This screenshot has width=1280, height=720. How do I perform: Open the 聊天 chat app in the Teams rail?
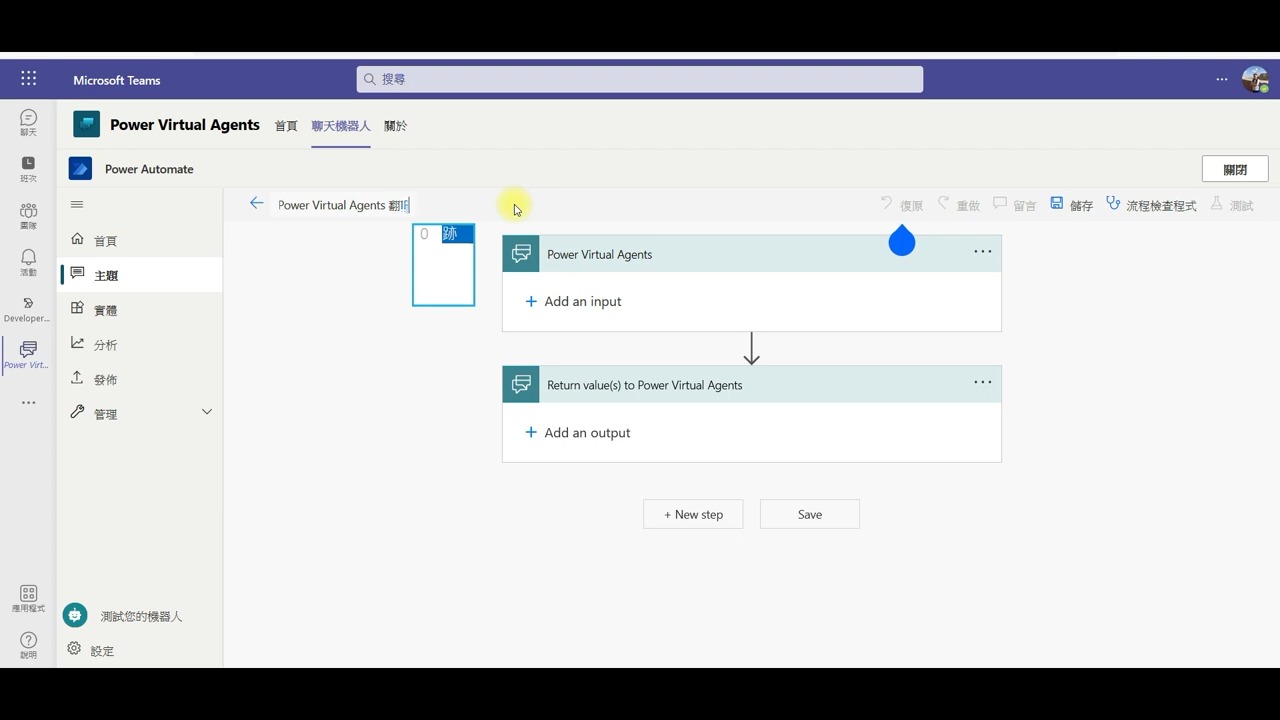click(x=28, y=123)
